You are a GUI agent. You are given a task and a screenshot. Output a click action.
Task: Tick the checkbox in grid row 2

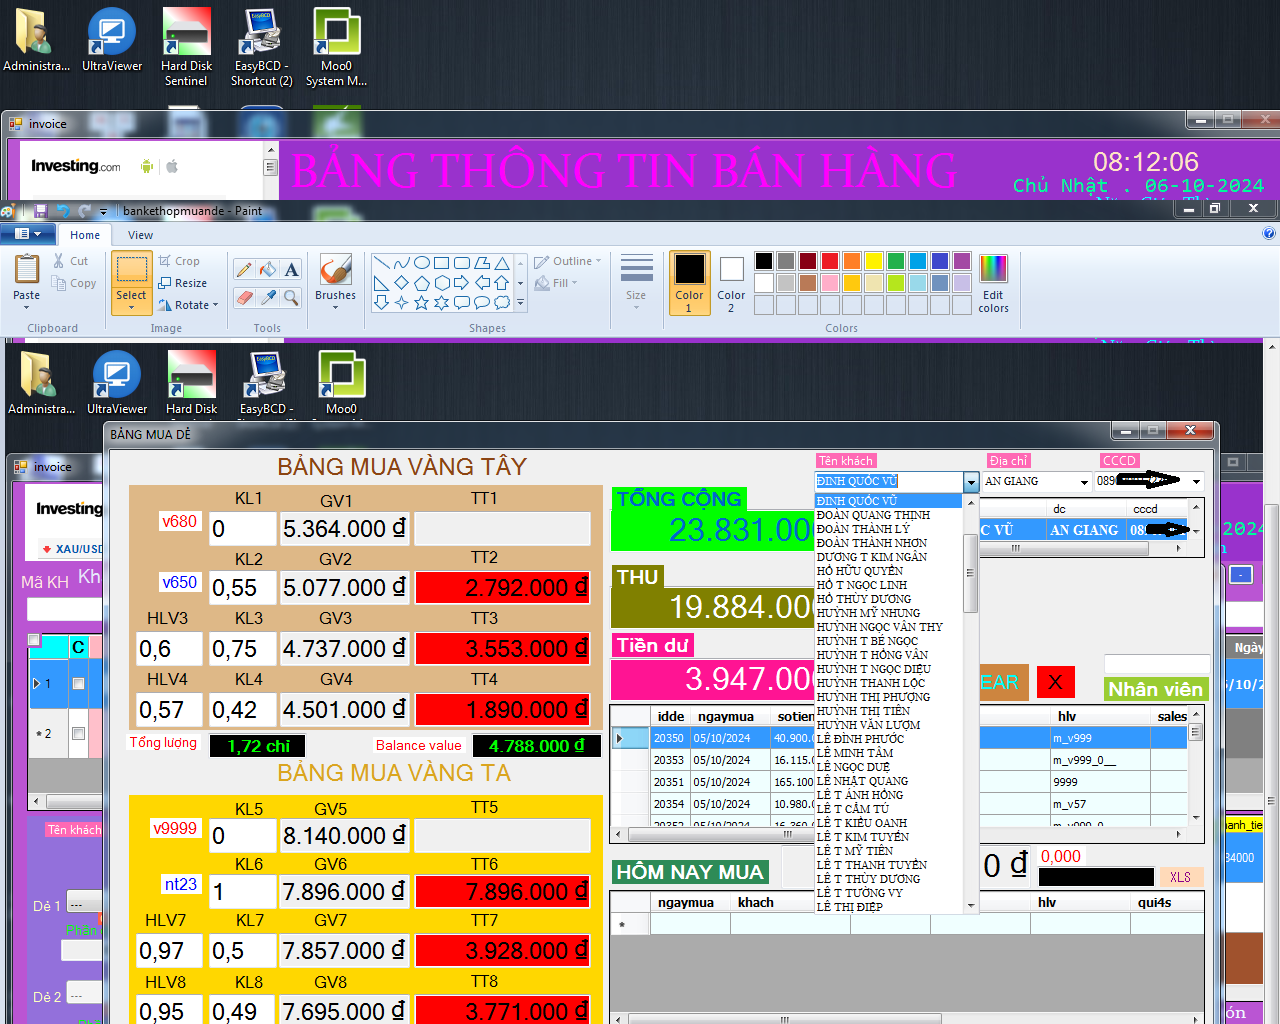click(x=79, y=734)
